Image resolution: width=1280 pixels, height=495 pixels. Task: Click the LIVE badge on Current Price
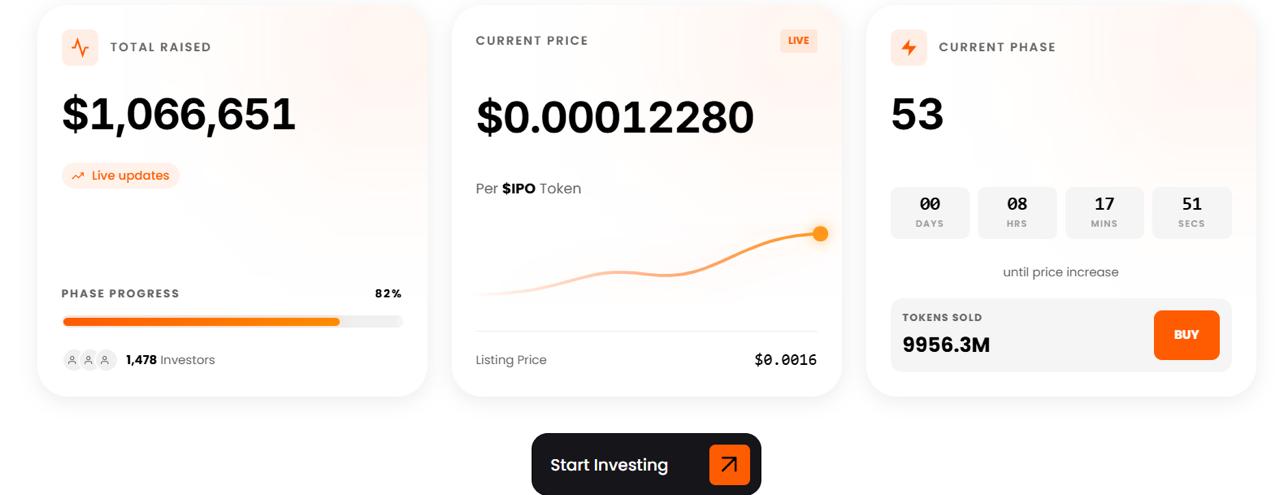coord(798,41)
